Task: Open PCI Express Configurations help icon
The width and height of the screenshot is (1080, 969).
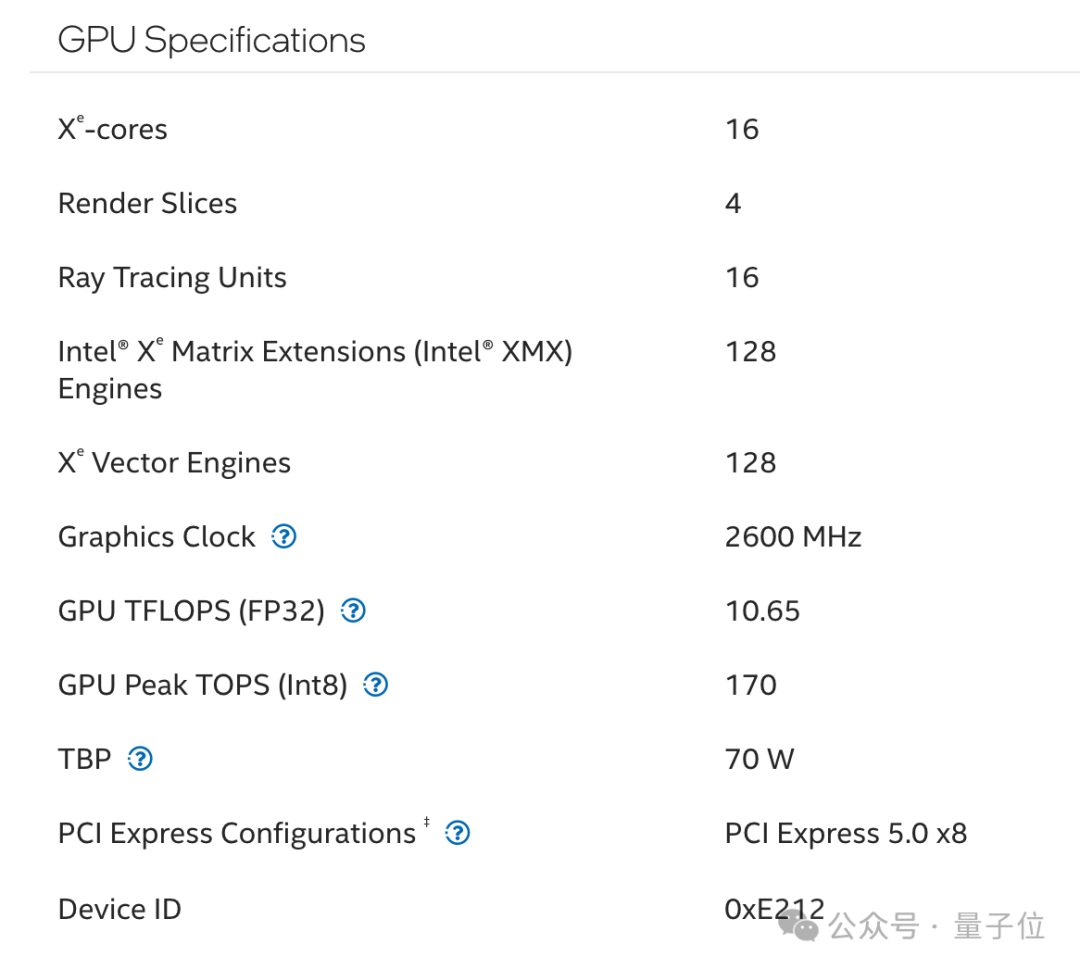Action: click(x=457, y=833)
